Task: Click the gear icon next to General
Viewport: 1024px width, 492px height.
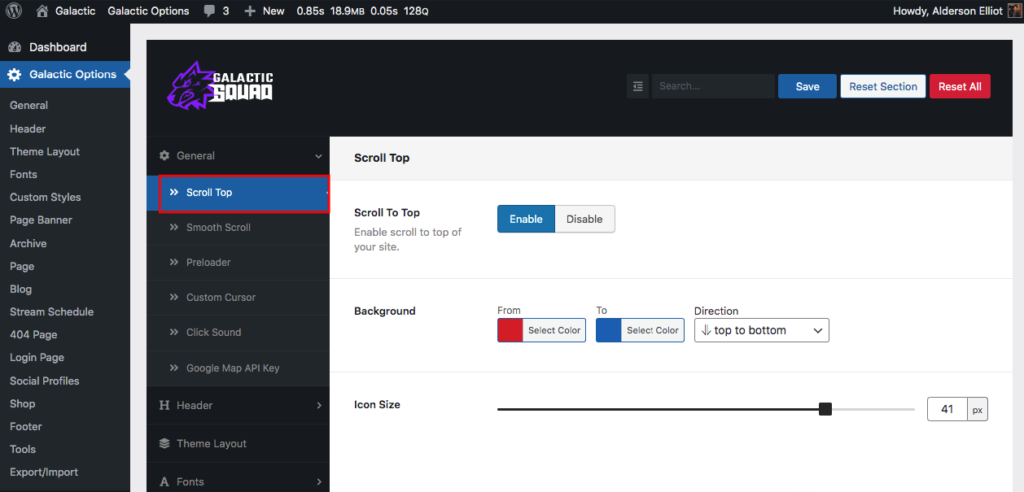Action: [x=165, y=156]
